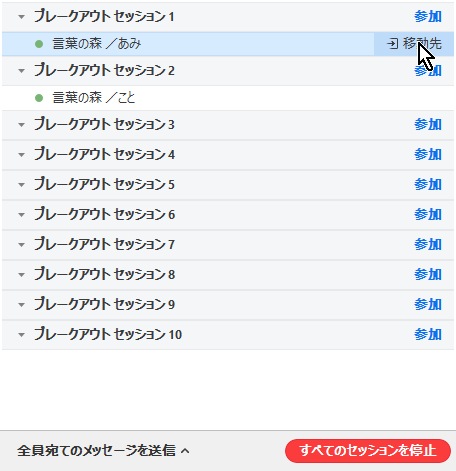The width and height of the screenshot is (456, 471).
Task: Join ブレークアウトセッション 6 via 参加
Action: pos(428,214)
